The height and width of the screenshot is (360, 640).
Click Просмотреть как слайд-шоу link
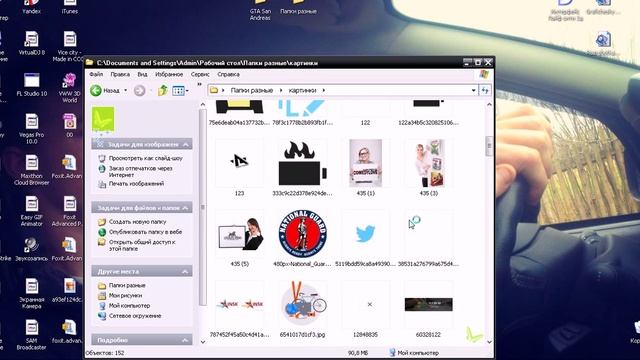point(145,158)
